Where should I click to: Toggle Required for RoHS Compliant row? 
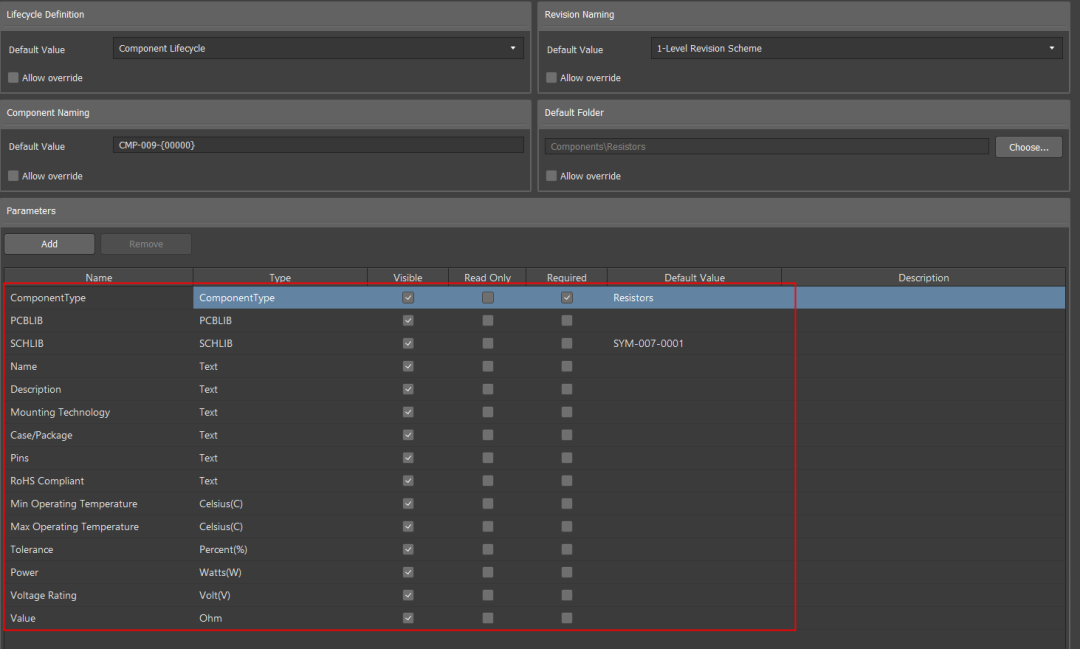click(567, 481)
